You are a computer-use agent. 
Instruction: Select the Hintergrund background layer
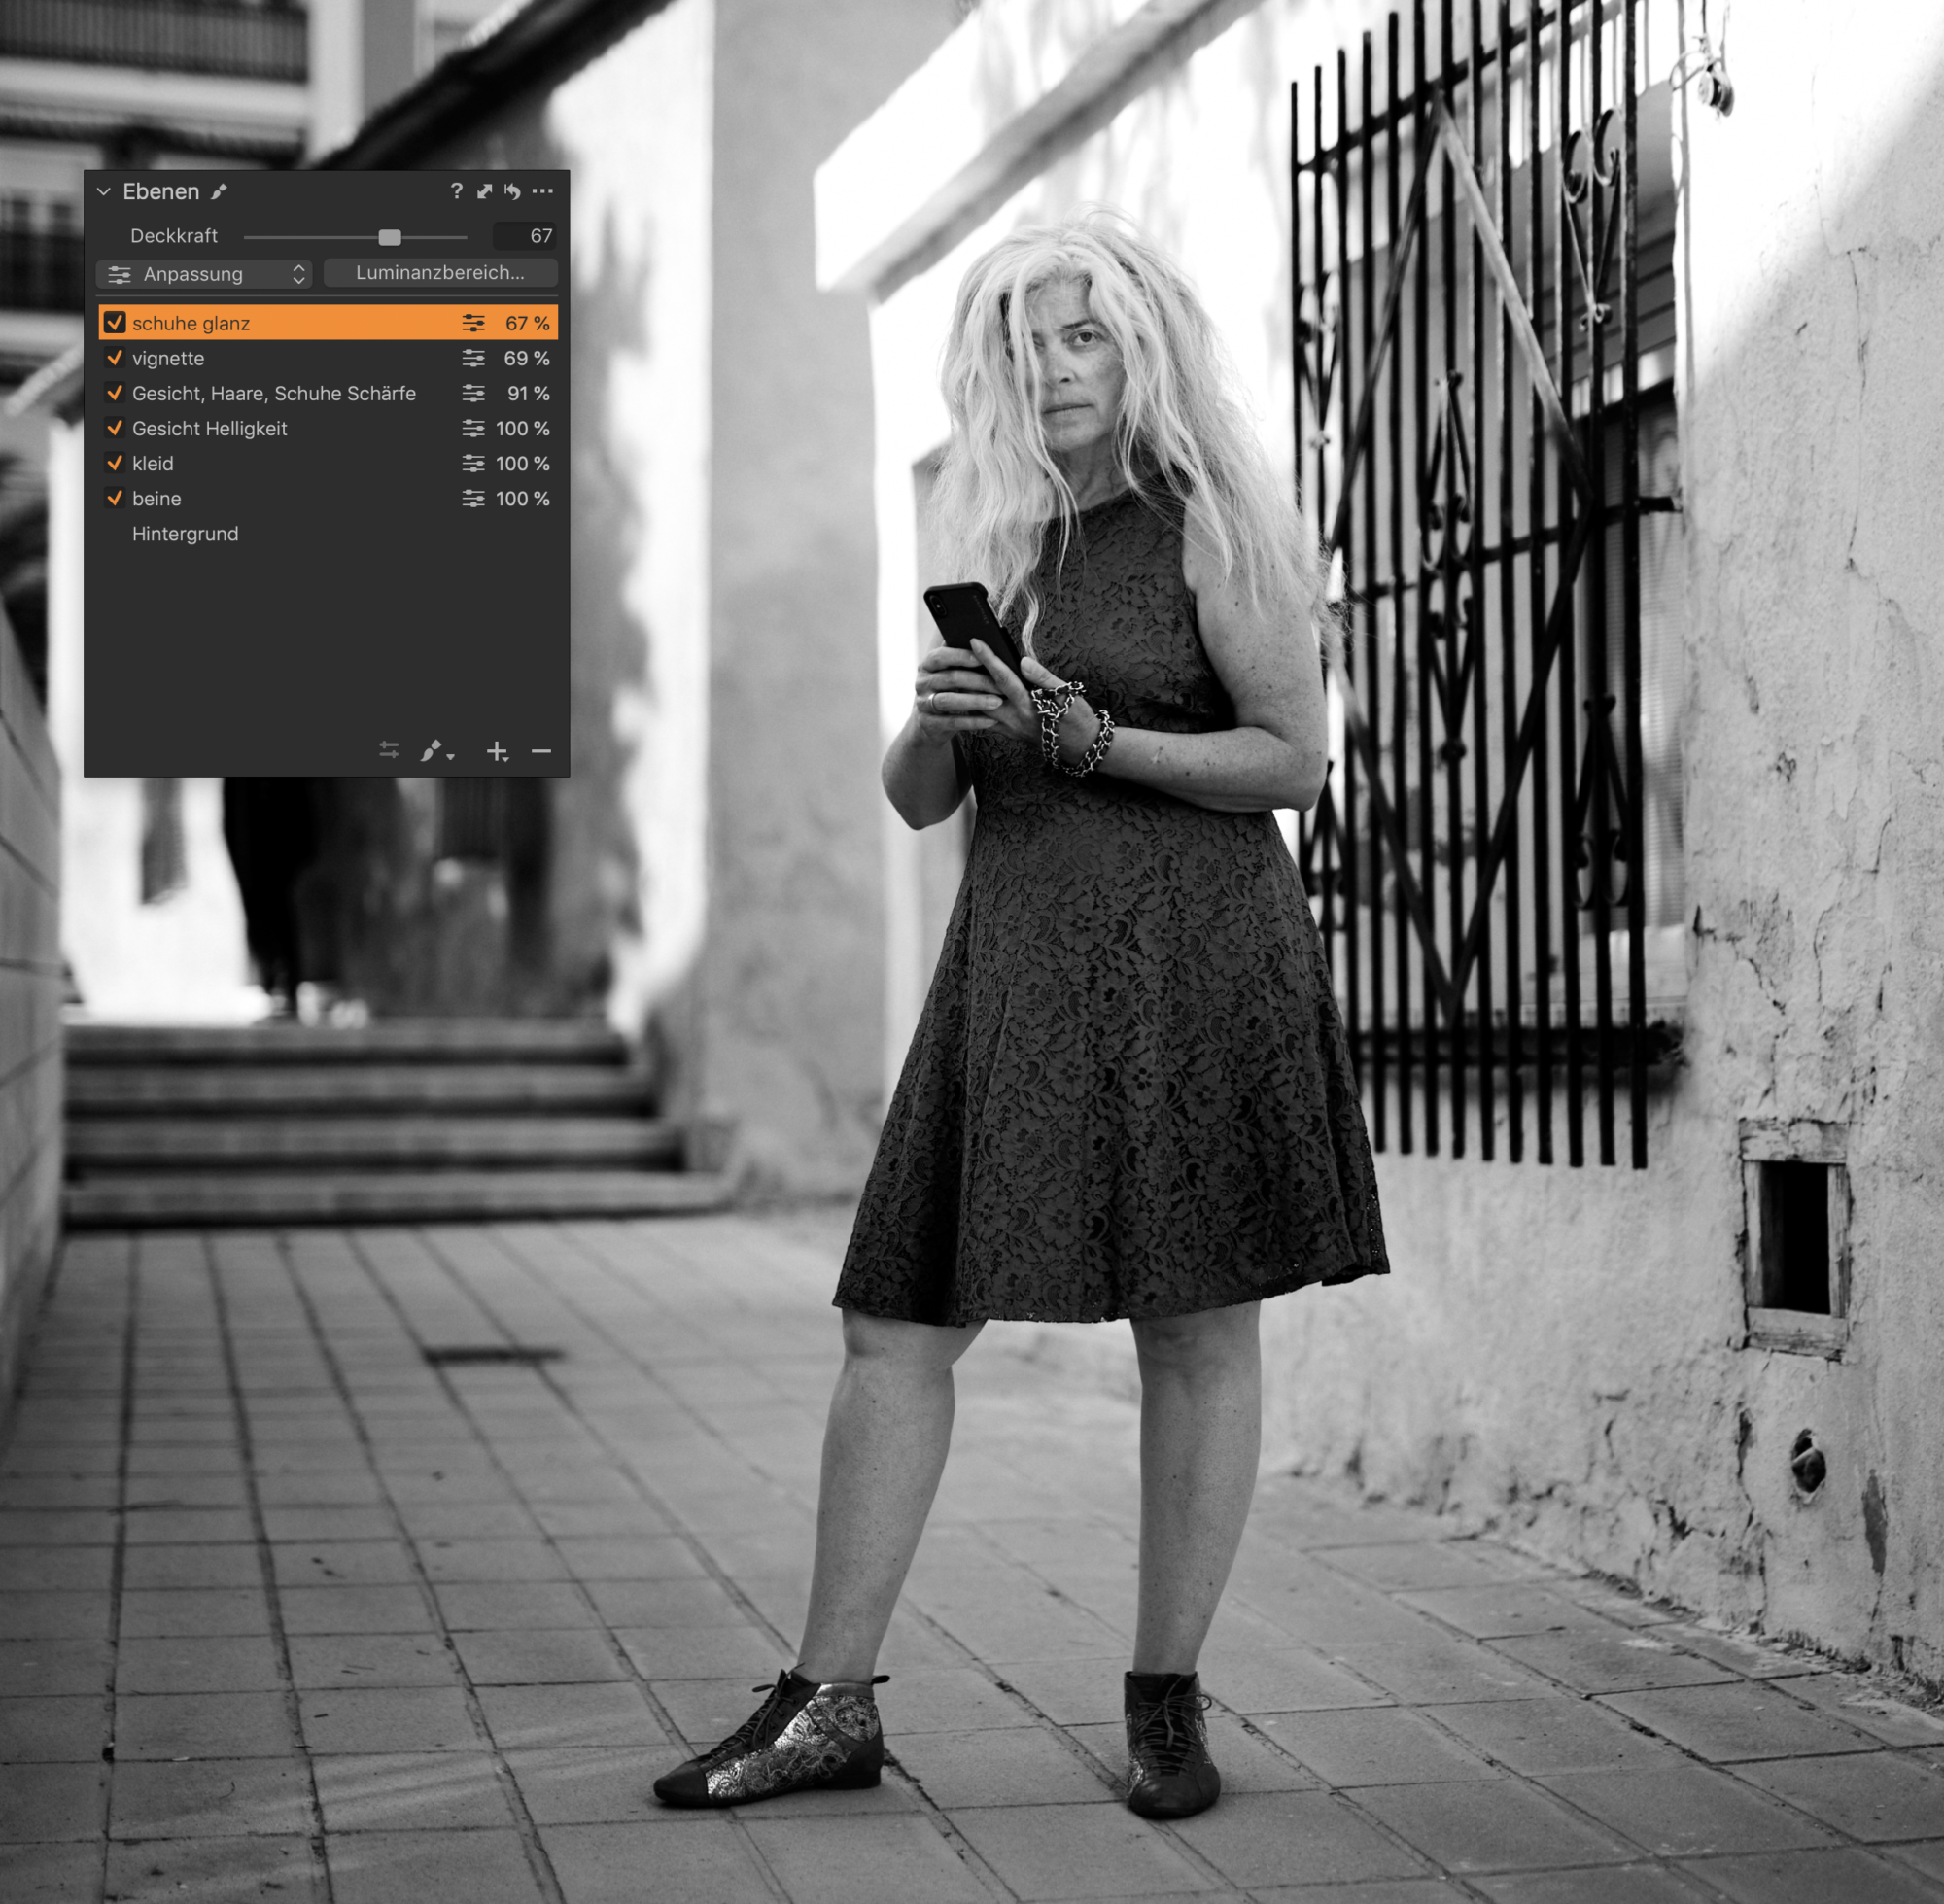click(328, 533)
